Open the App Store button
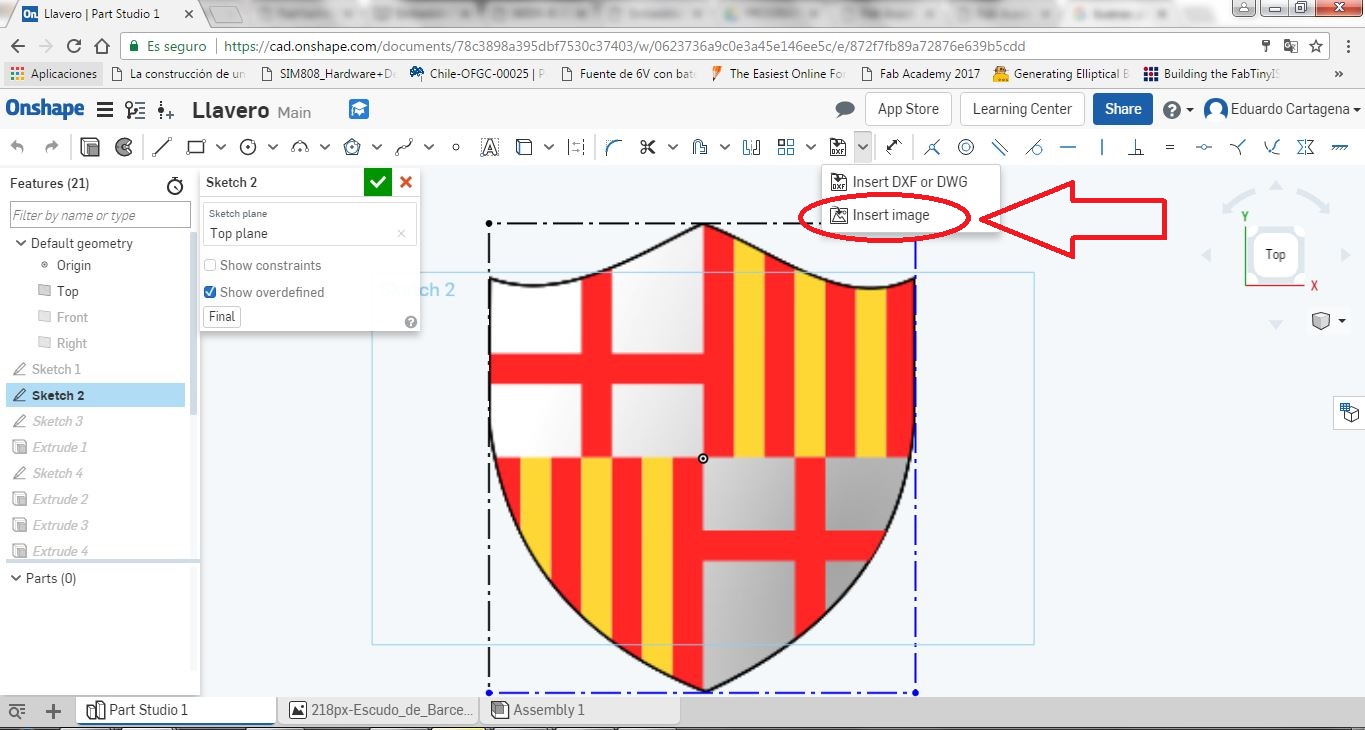1365x730 pixels. [908, 109]
